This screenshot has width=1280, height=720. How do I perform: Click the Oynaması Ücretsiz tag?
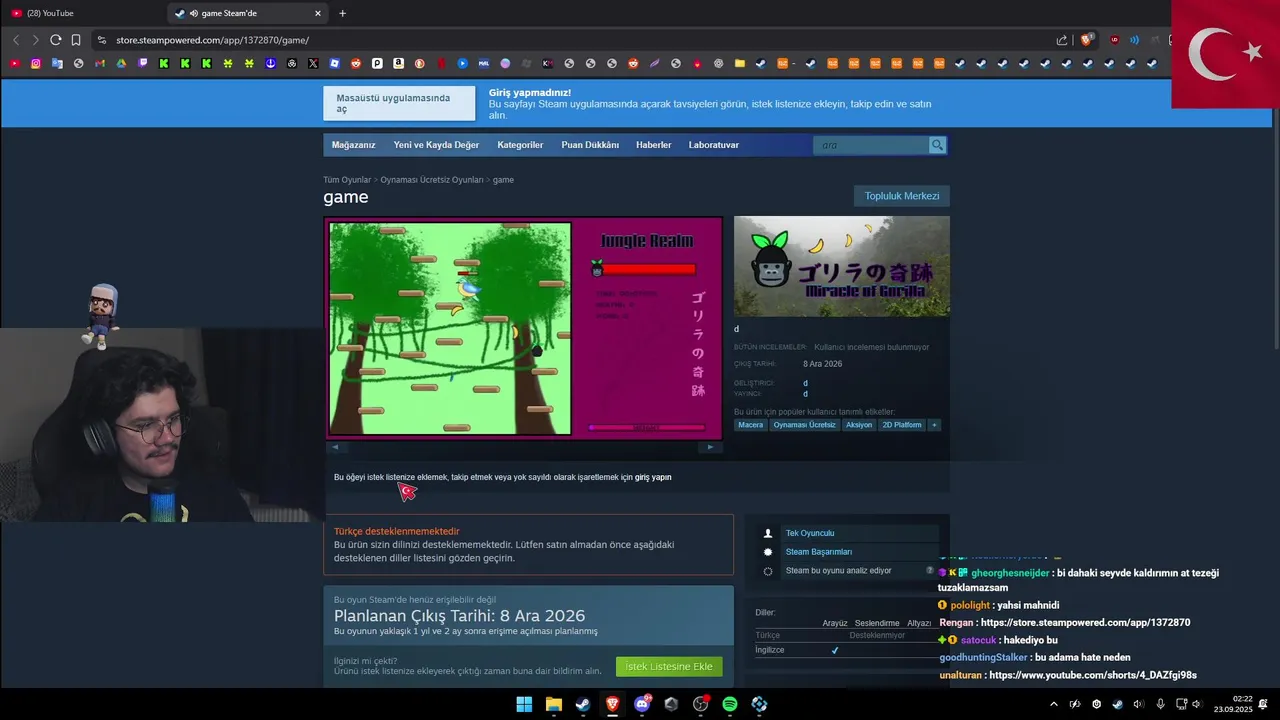click(804, 425)
